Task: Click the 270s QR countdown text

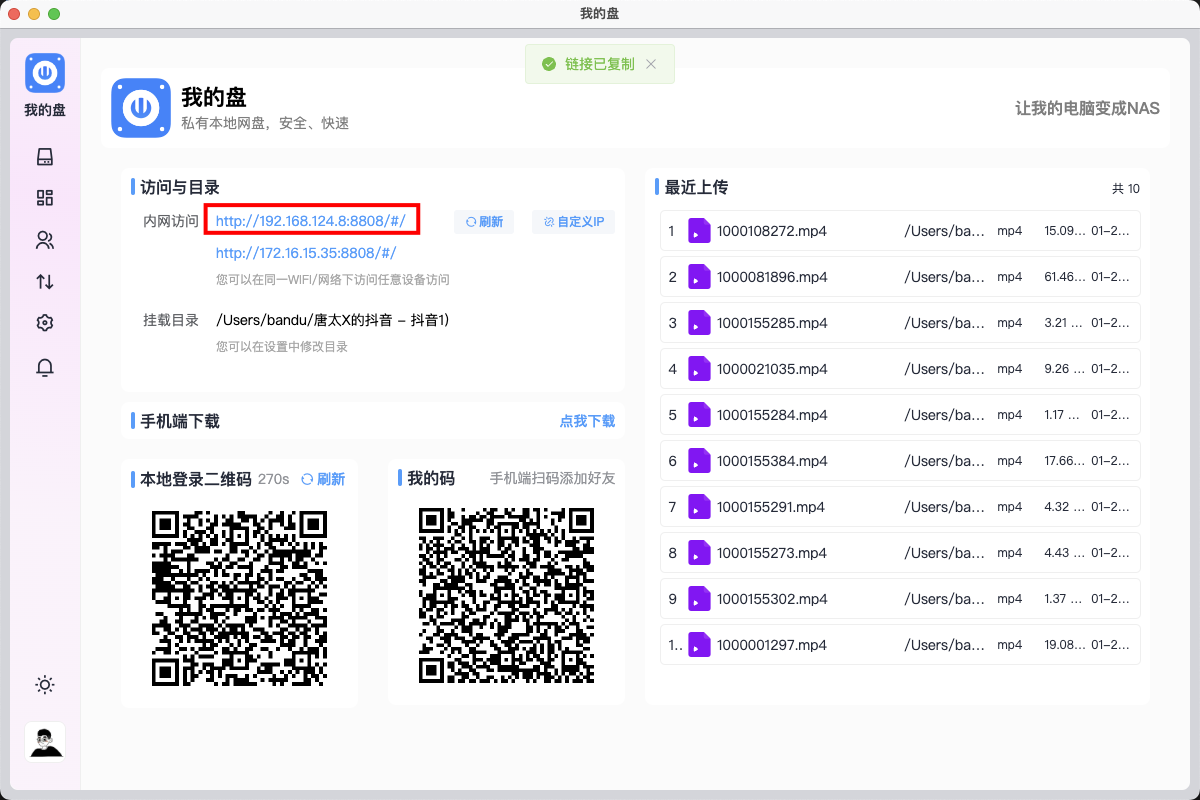Action: (x=273, y=479)
